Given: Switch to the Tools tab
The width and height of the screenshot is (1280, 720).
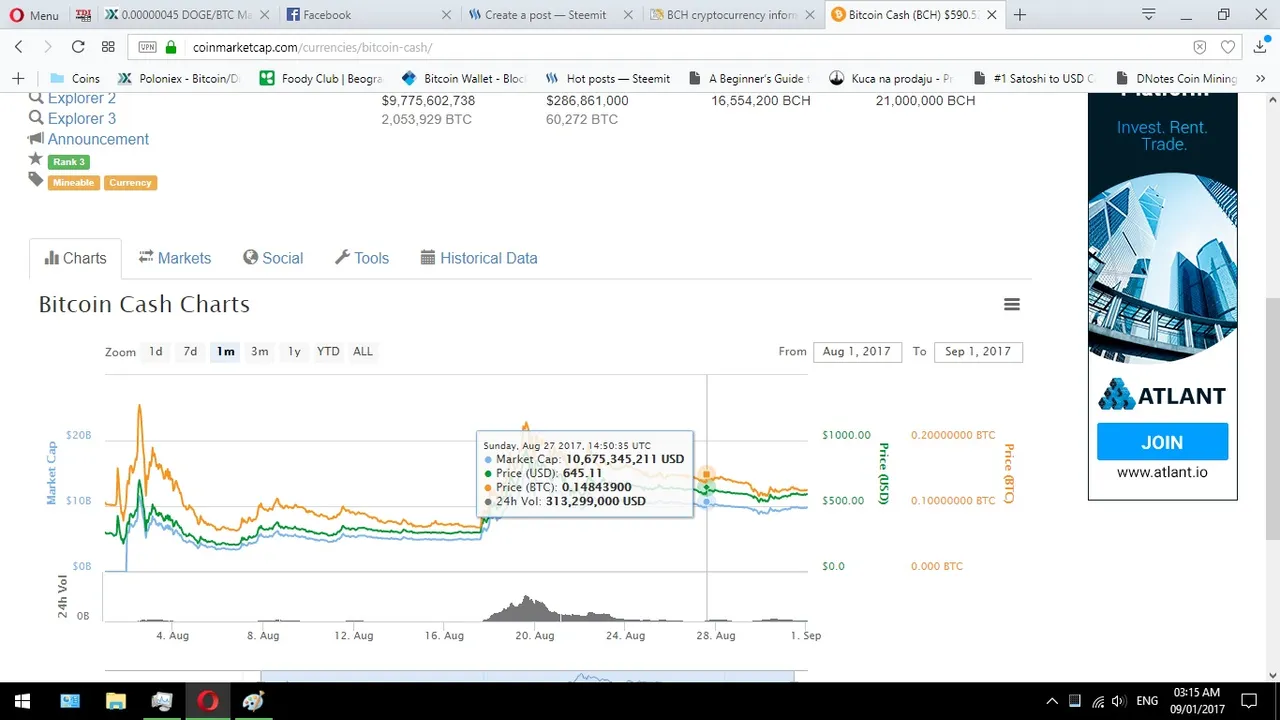Looking at the screenshot, I should (x=362, y=258).
